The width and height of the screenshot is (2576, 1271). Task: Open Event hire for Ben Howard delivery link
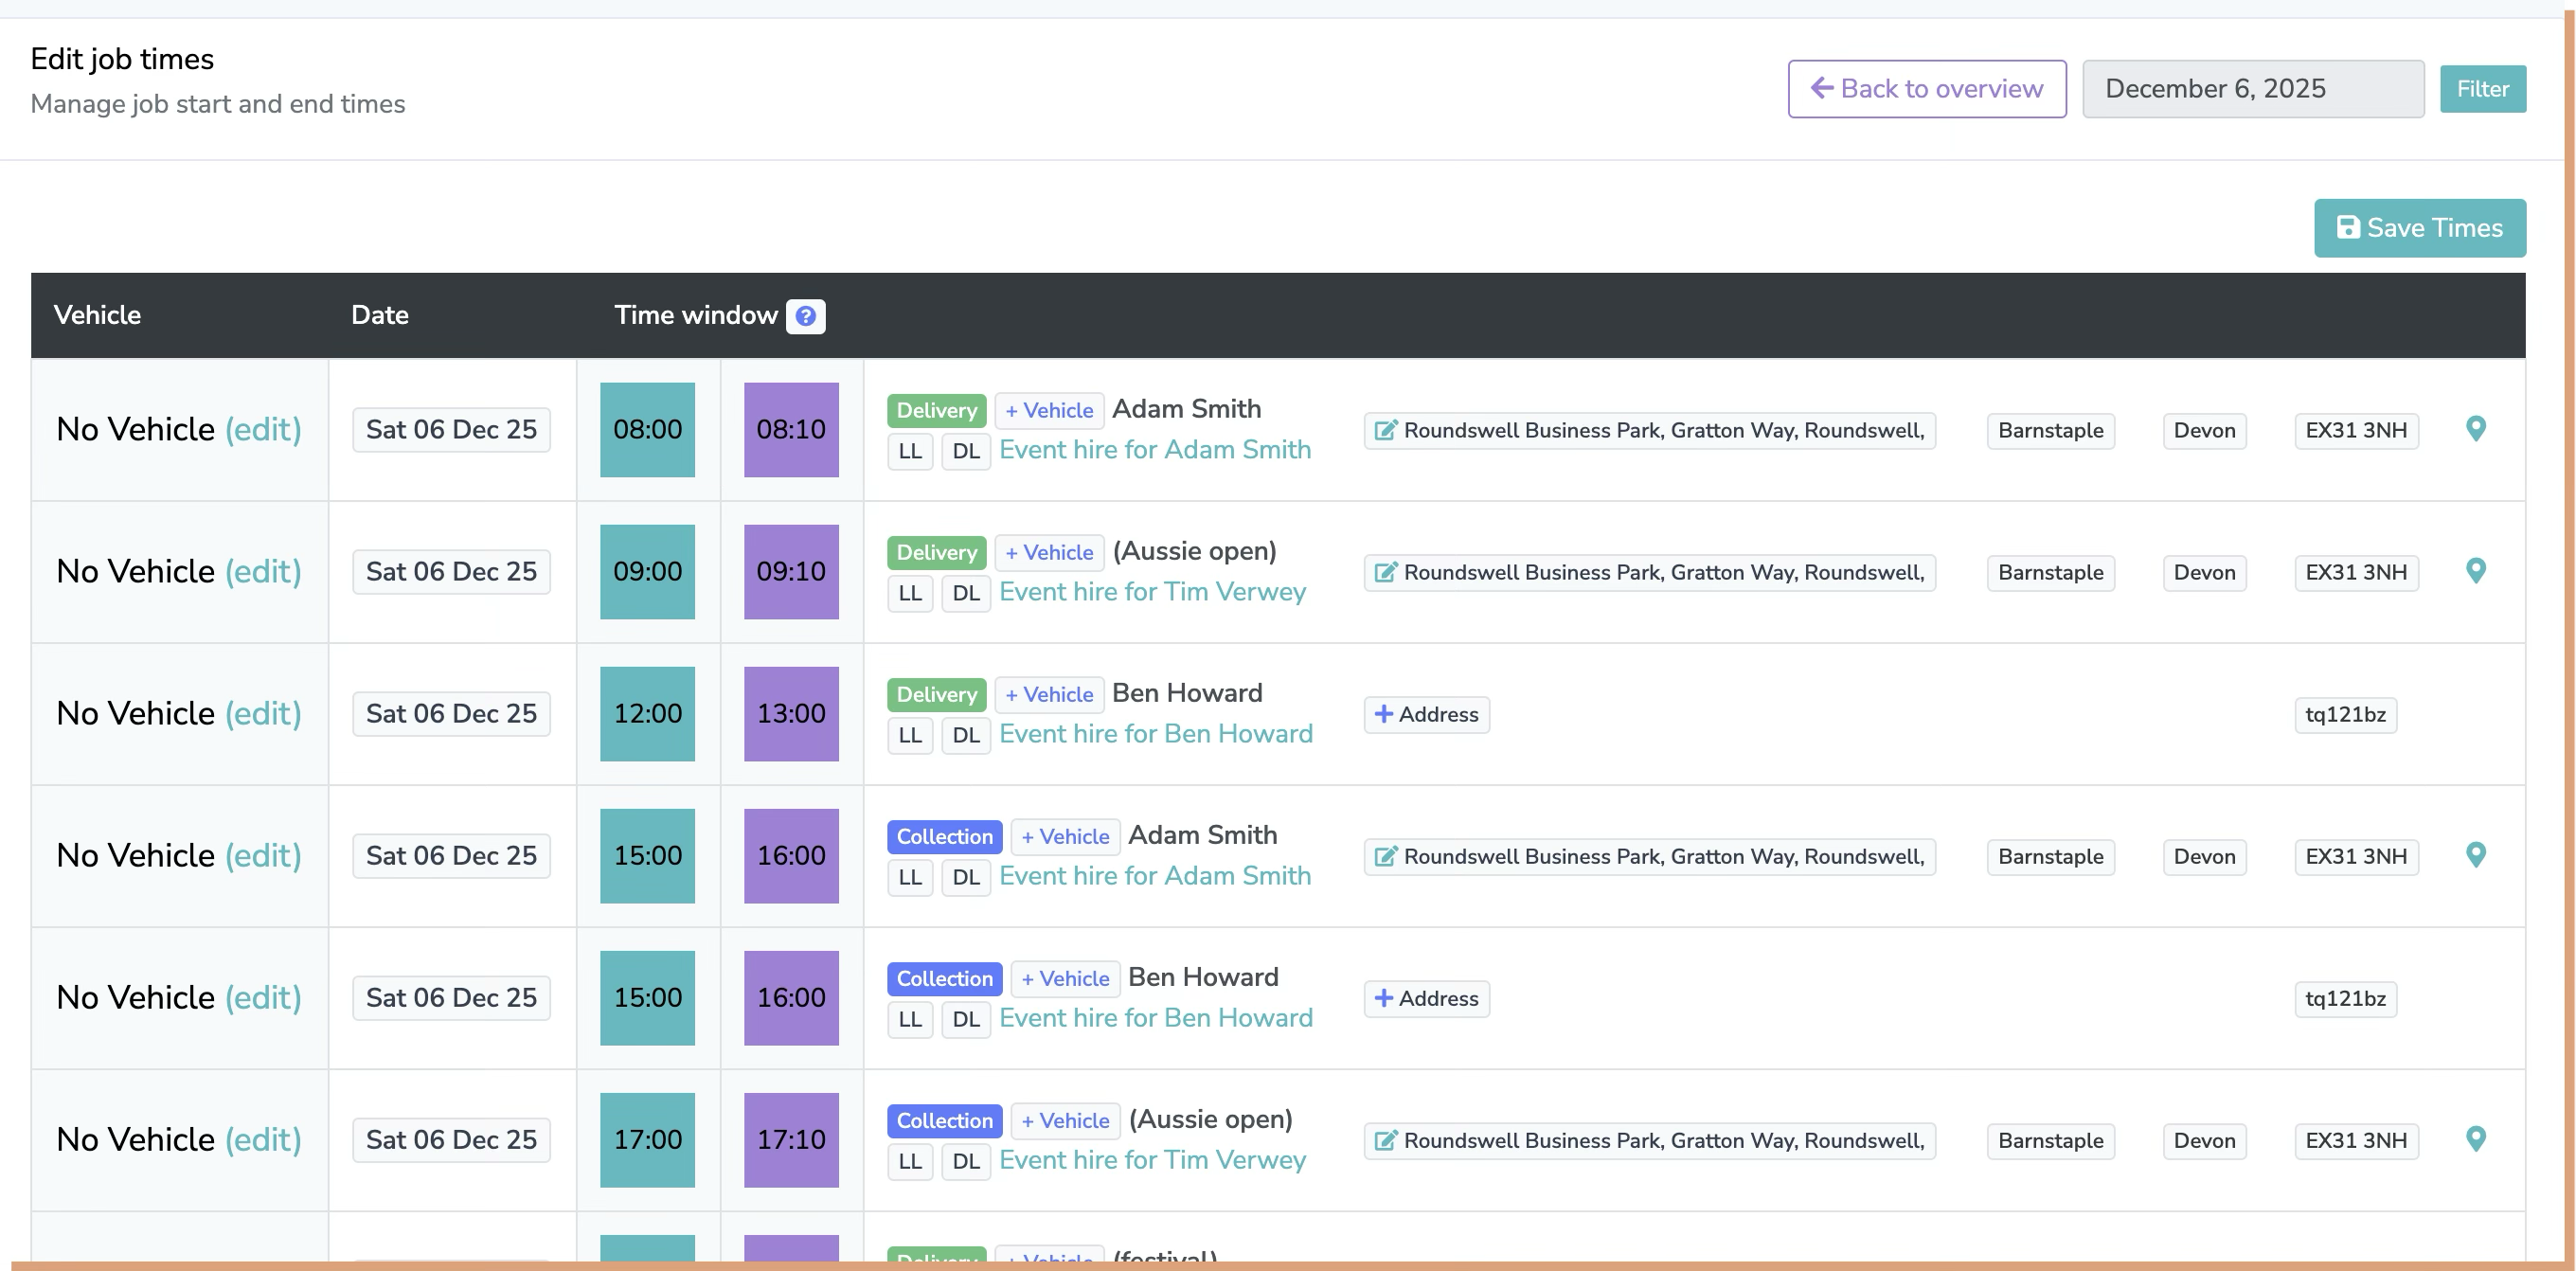[x=1156, y=734]
